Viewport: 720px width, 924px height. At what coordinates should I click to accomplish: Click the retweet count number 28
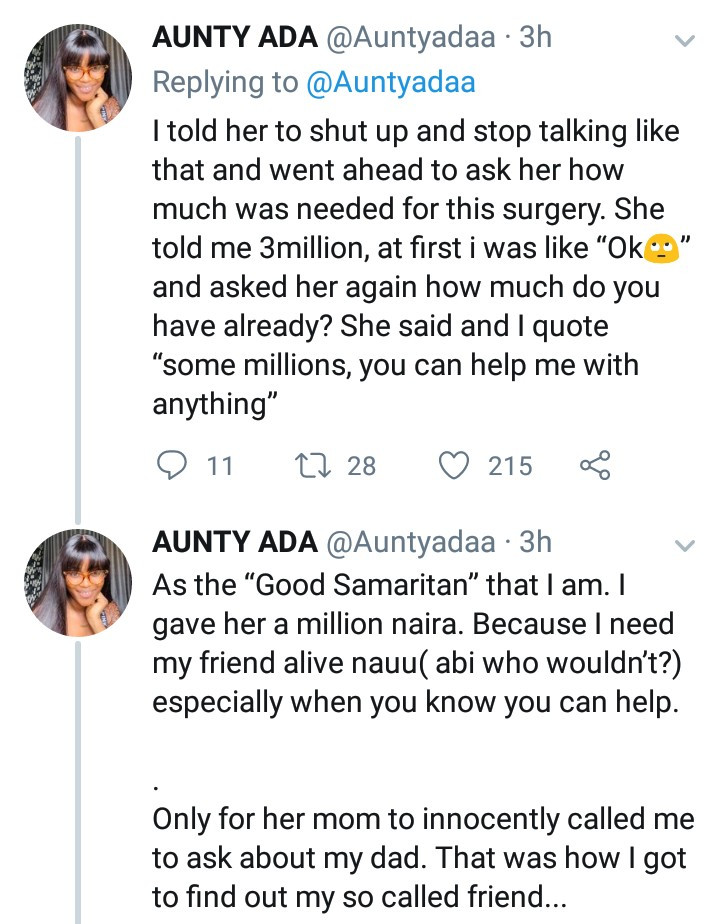coord(361,466)
